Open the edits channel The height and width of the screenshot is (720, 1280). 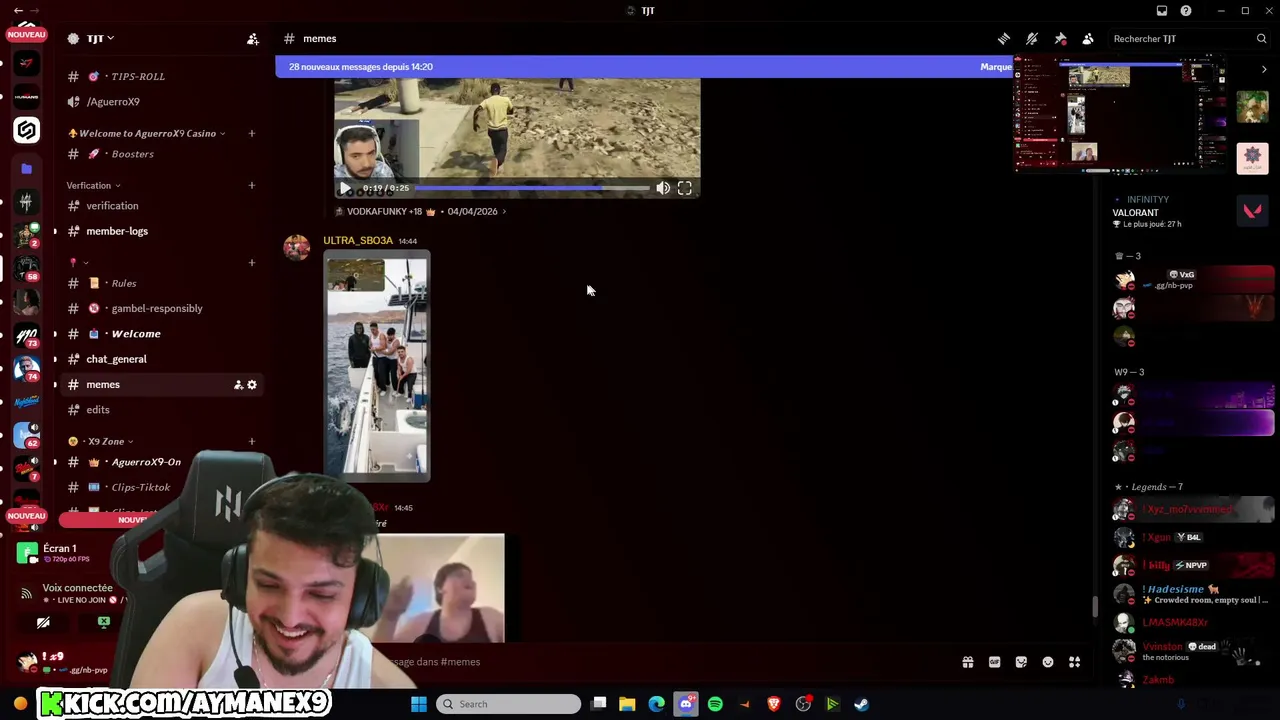click(98, 410)
